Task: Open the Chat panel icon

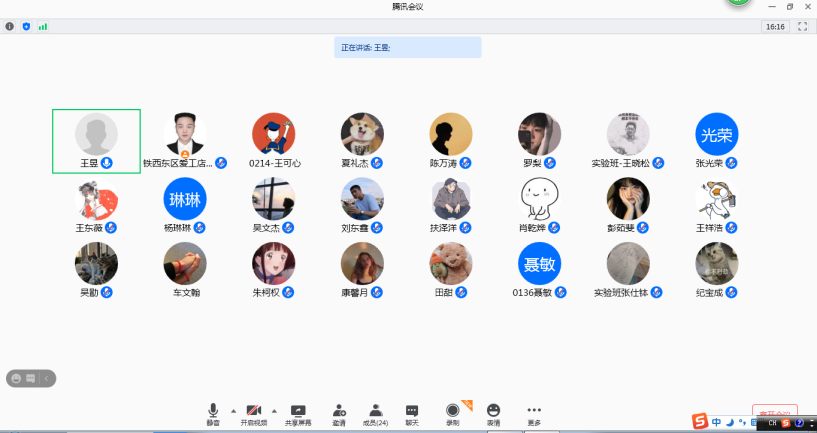Action: pos(412,412)
